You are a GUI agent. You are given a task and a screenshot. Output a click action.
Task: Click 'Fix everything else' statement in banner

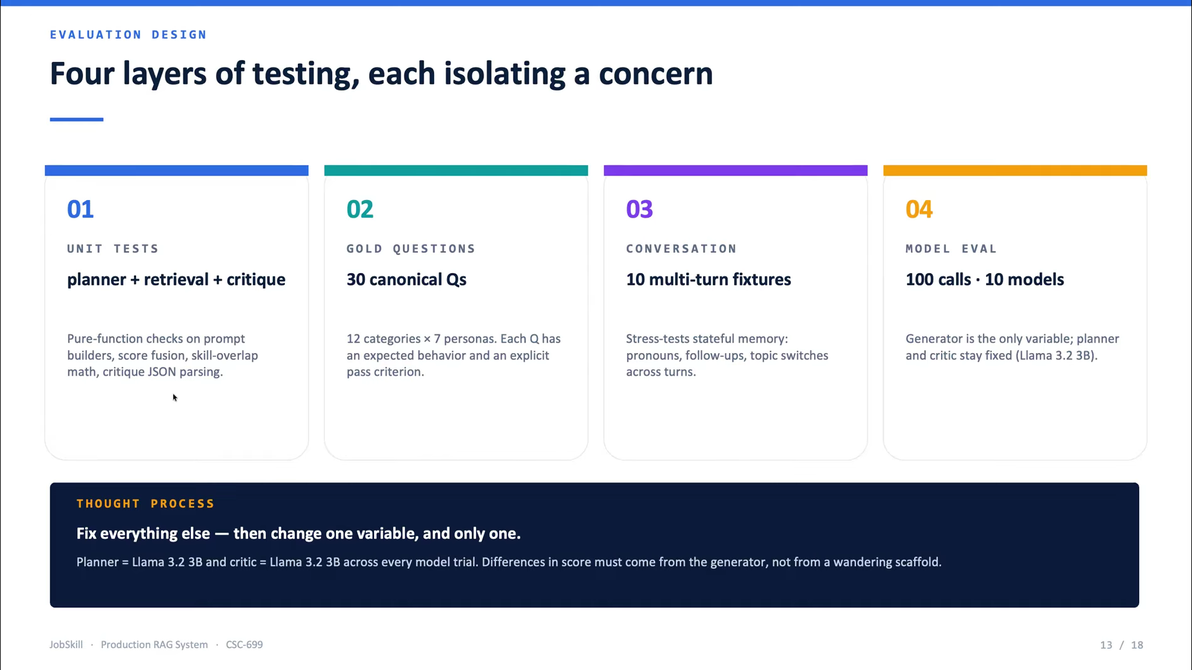point(299,534)
